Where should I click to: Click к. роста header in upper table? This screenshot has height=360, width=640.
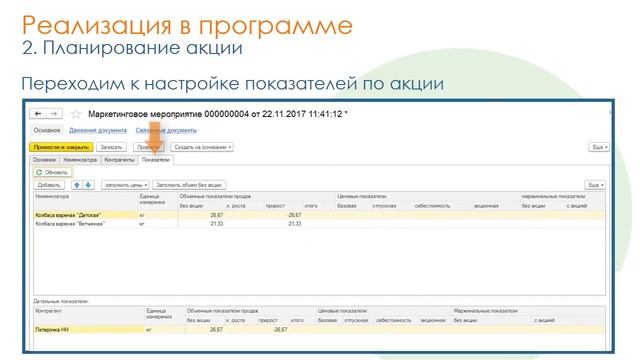[236, 206]
